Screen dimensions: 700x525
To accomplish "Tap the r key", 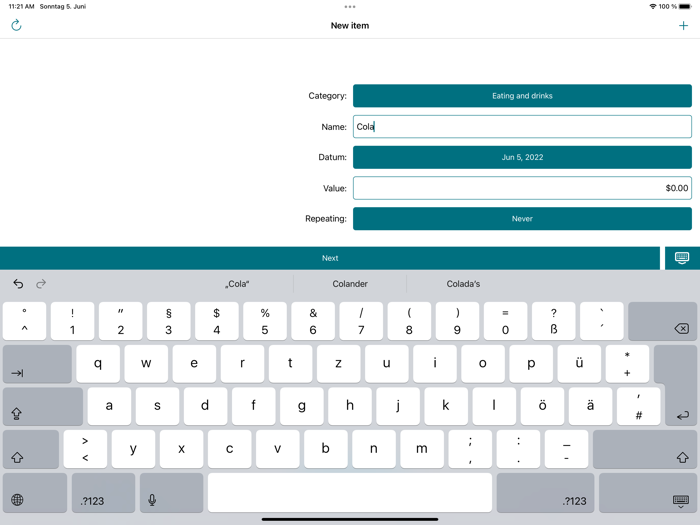I will pyautogui.click(x=242, y=364).
